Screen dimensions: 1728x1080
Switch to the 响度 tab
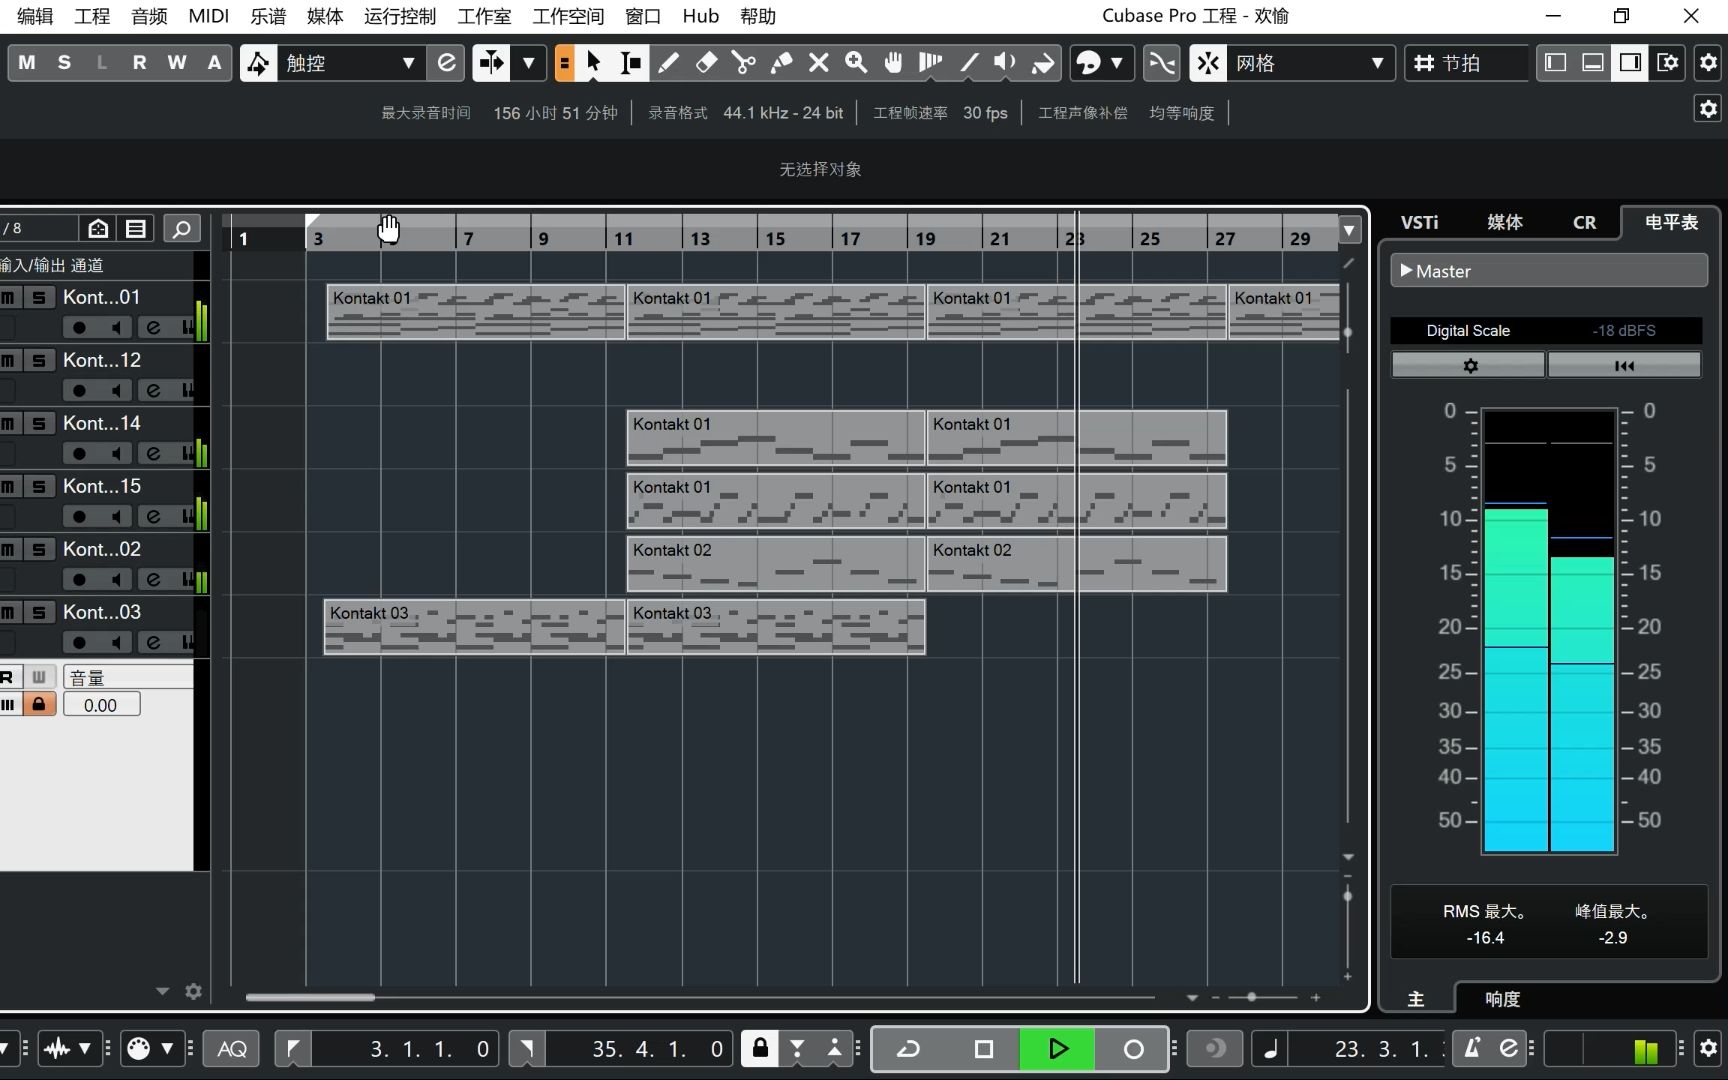[1502, 999]
